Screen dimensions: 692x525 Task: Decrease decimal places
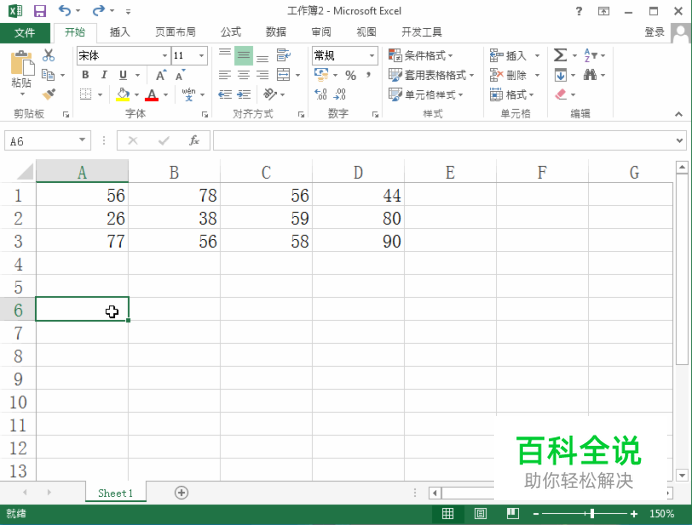point(340,94)
